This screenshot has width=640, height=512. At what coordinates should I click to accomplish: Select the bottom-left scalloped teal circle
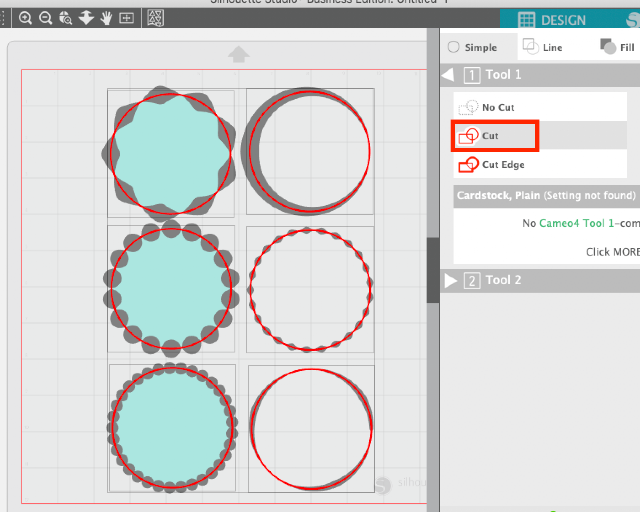pos(172,427)
